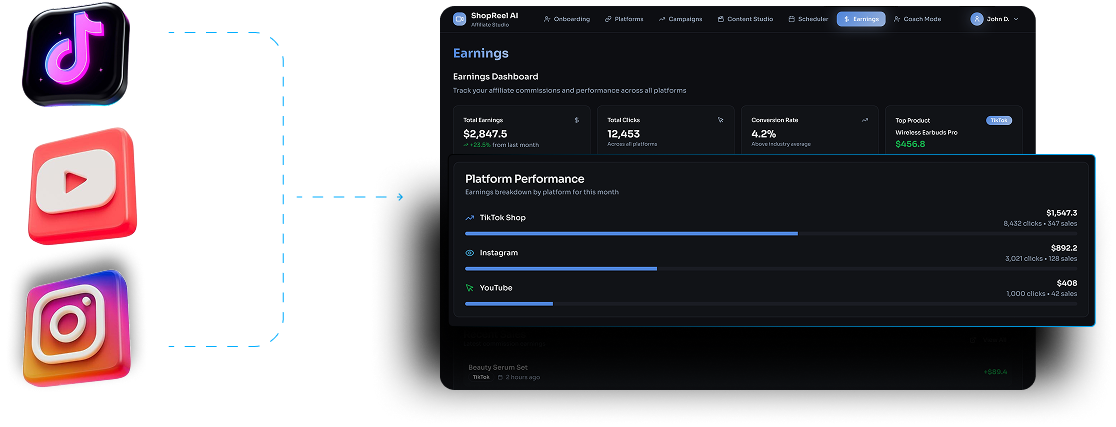Screen dimensions: 1116x427
Task: Click the trend icon in Conversion Rate card
Action: [864, 120]
